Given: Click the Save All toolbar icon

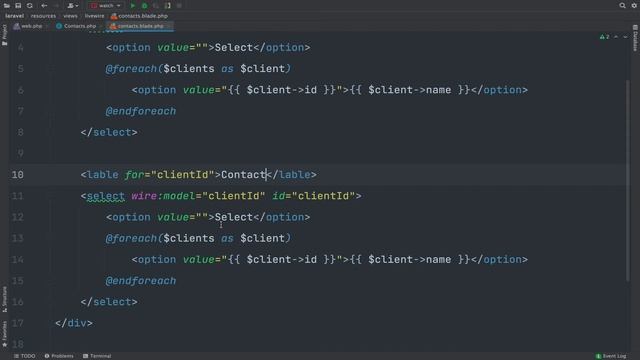Looking at the screenshot, I should tap(18, 6).
